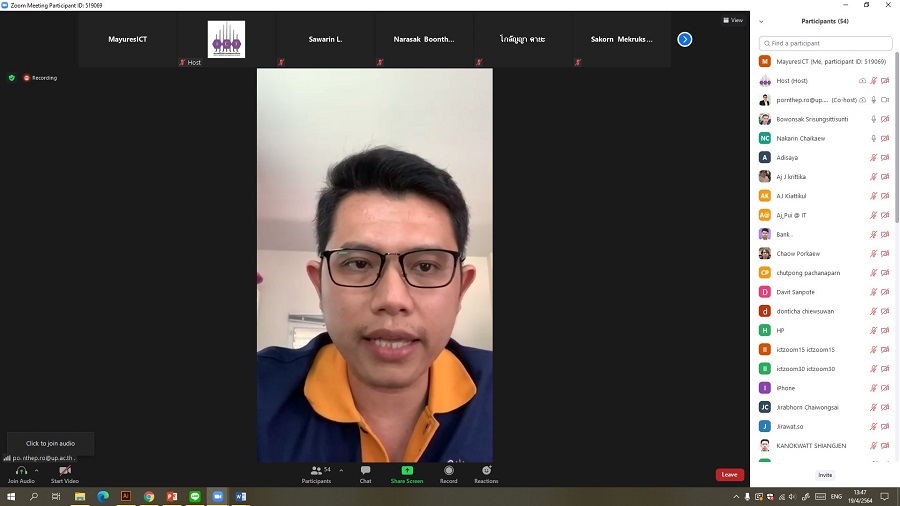The image size is (900, 506).
Task: Open LINE app from taskbar
Action: (195, 496)
